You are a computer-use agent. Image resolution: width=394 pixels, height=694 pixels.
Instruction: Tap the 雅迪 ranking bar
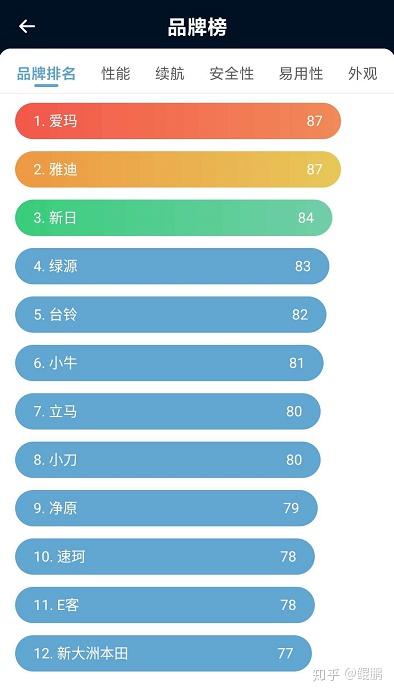[178, 169]
